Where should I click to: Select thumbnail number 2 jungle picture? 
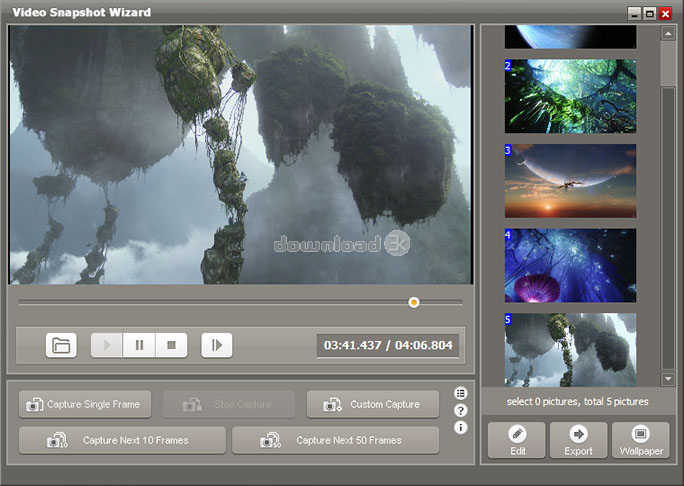[x=570, y=96]
